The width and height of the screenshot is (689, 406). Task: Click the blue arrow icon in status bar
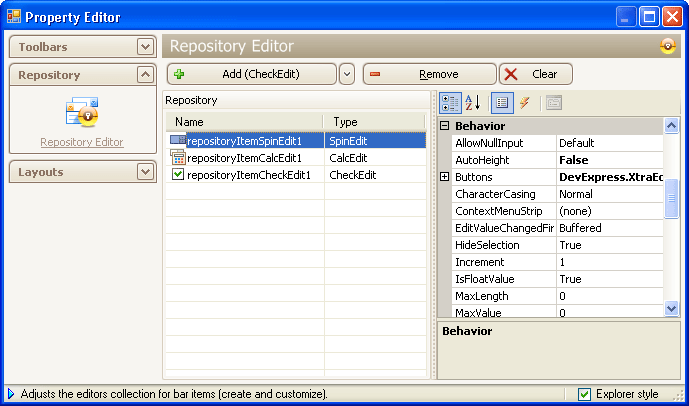11,394
